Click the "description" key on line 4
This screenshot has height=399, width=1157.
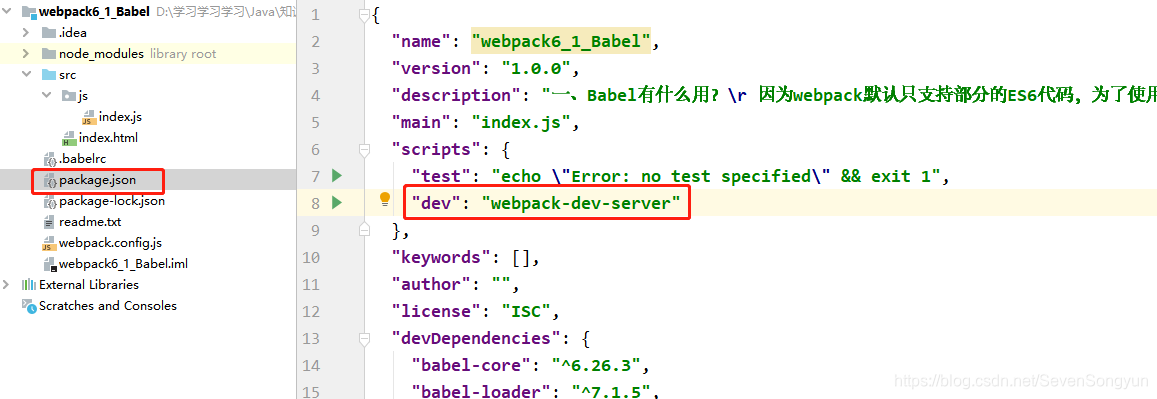click(457, 95)
